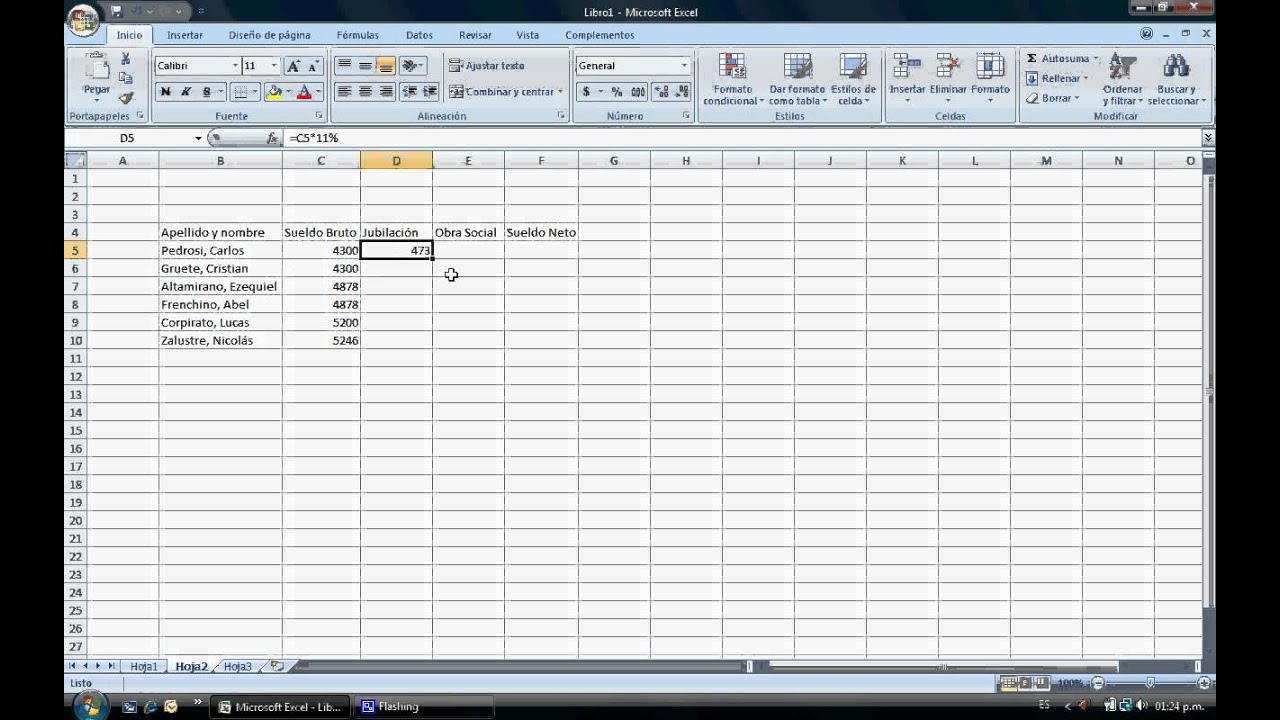Viewport: 1280px width, 720px height.
Task: Click the Dar formato como tabla icon
Action: pos(797,67)
